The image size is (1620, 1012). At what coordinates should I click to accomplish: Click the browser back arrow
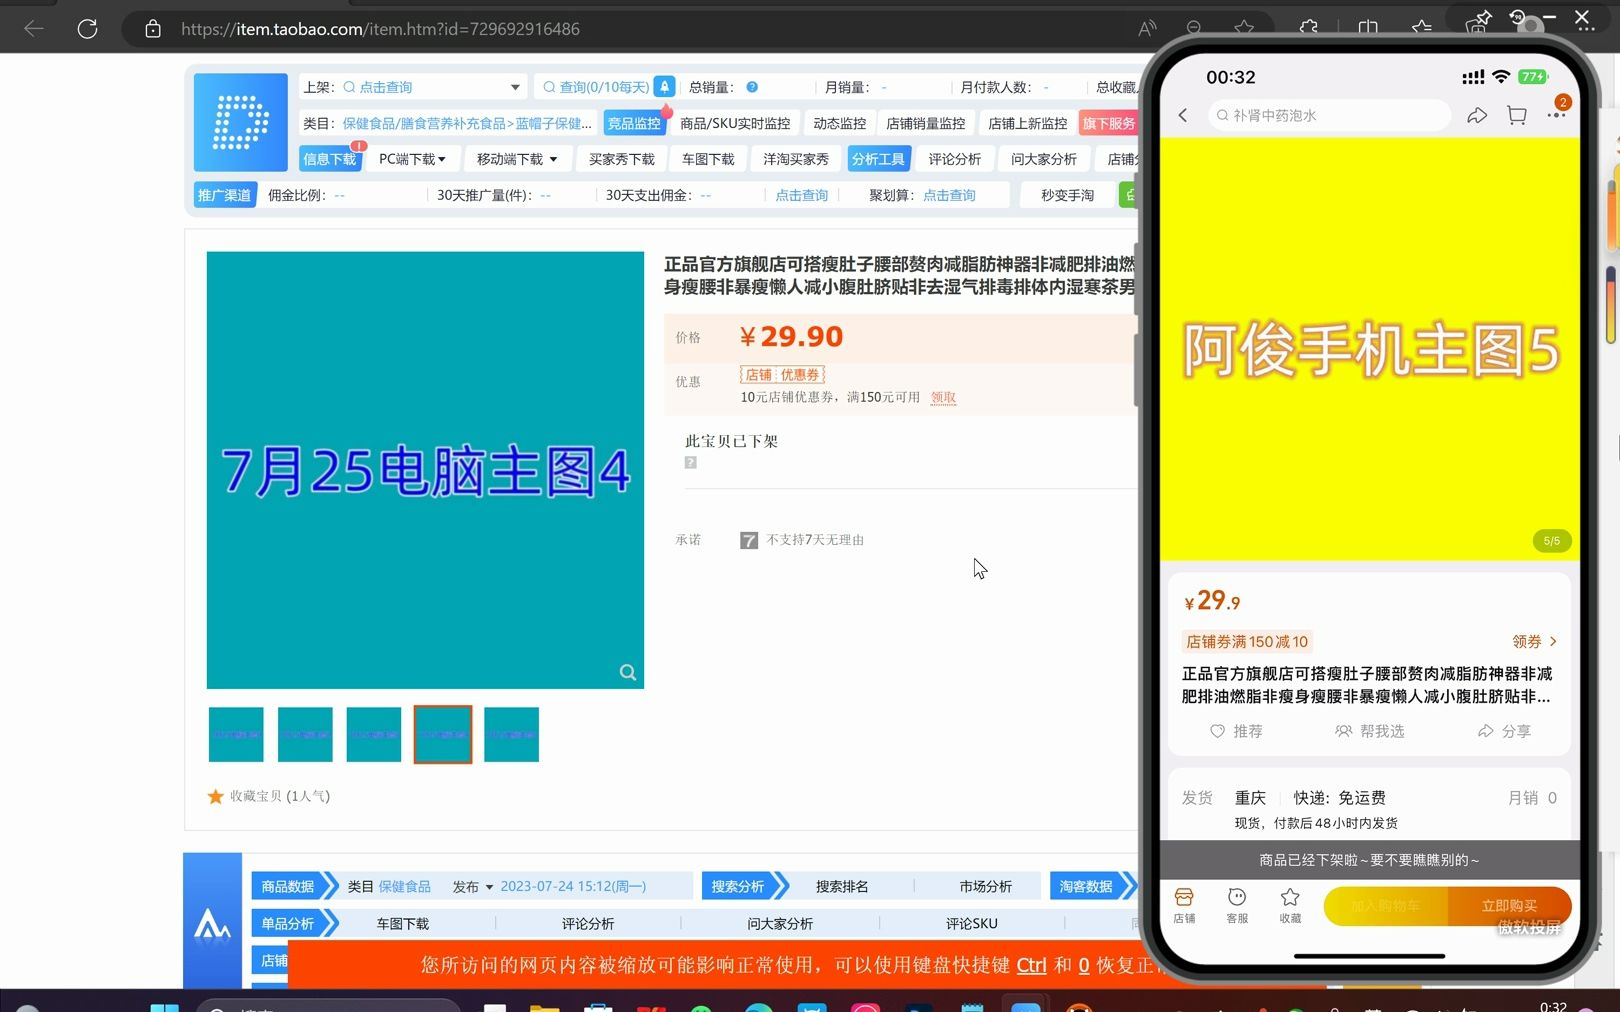(x=34, y=29)
